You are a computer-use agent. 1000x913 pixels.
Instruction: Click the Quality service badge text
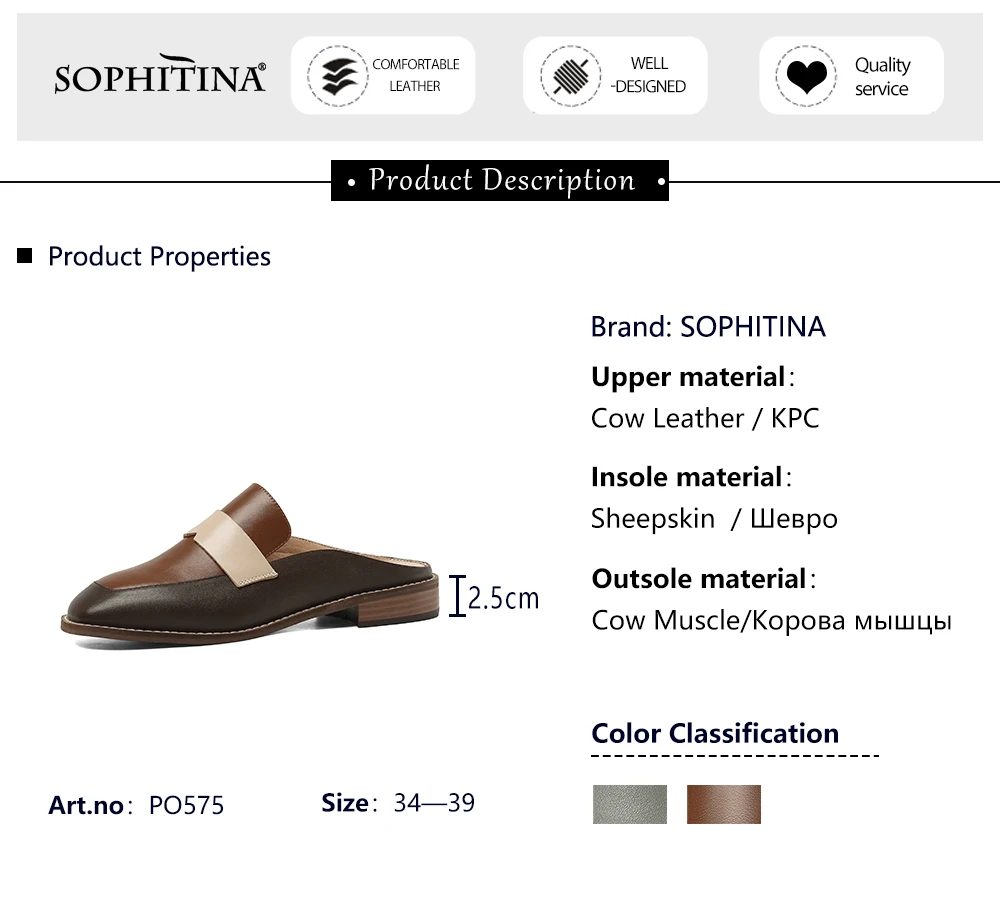click(882, 76)
